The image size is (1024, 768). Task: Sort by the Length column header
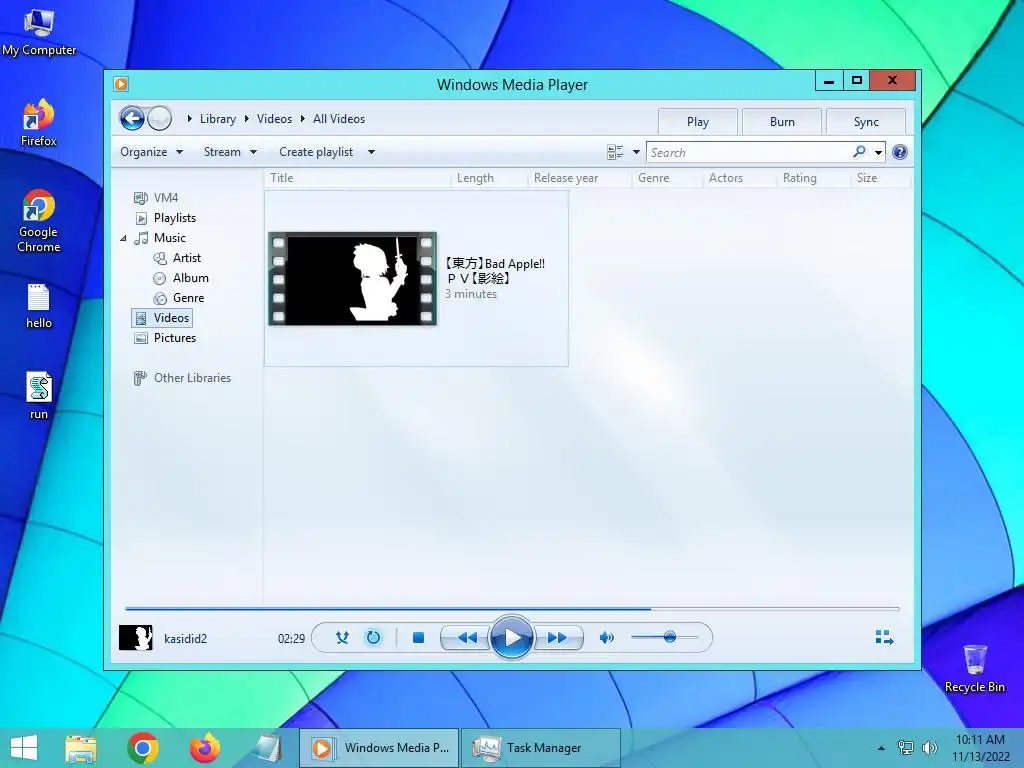489,178
